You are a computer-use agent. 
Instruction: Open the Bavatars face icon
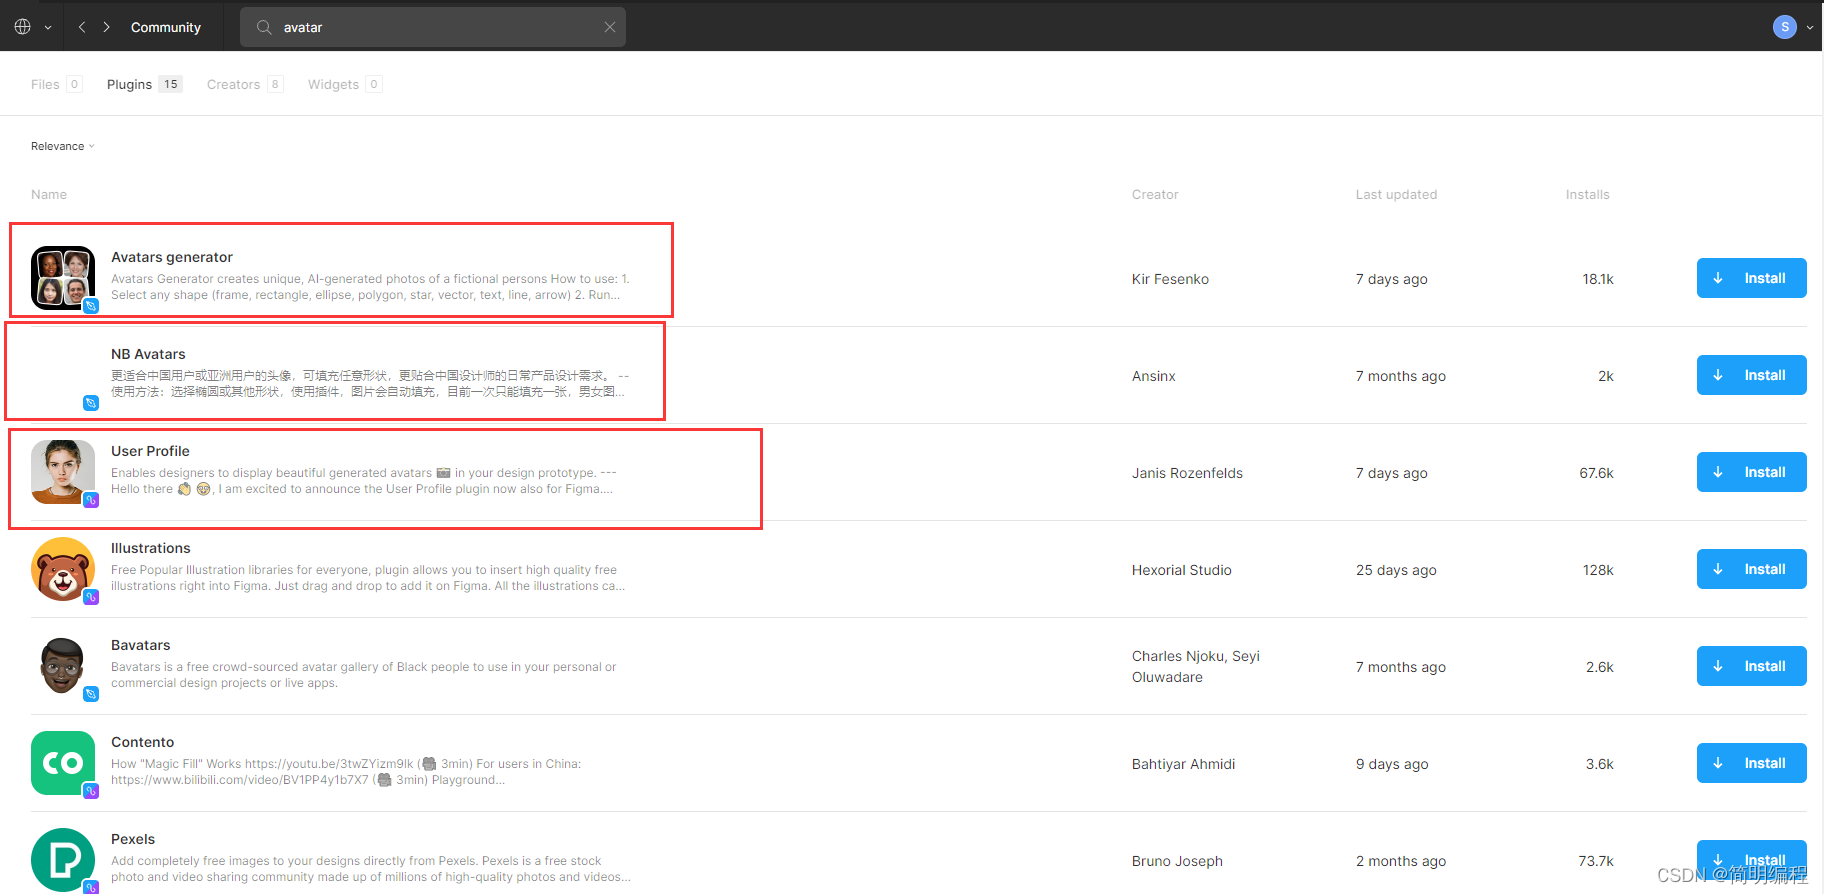(63, 666)
